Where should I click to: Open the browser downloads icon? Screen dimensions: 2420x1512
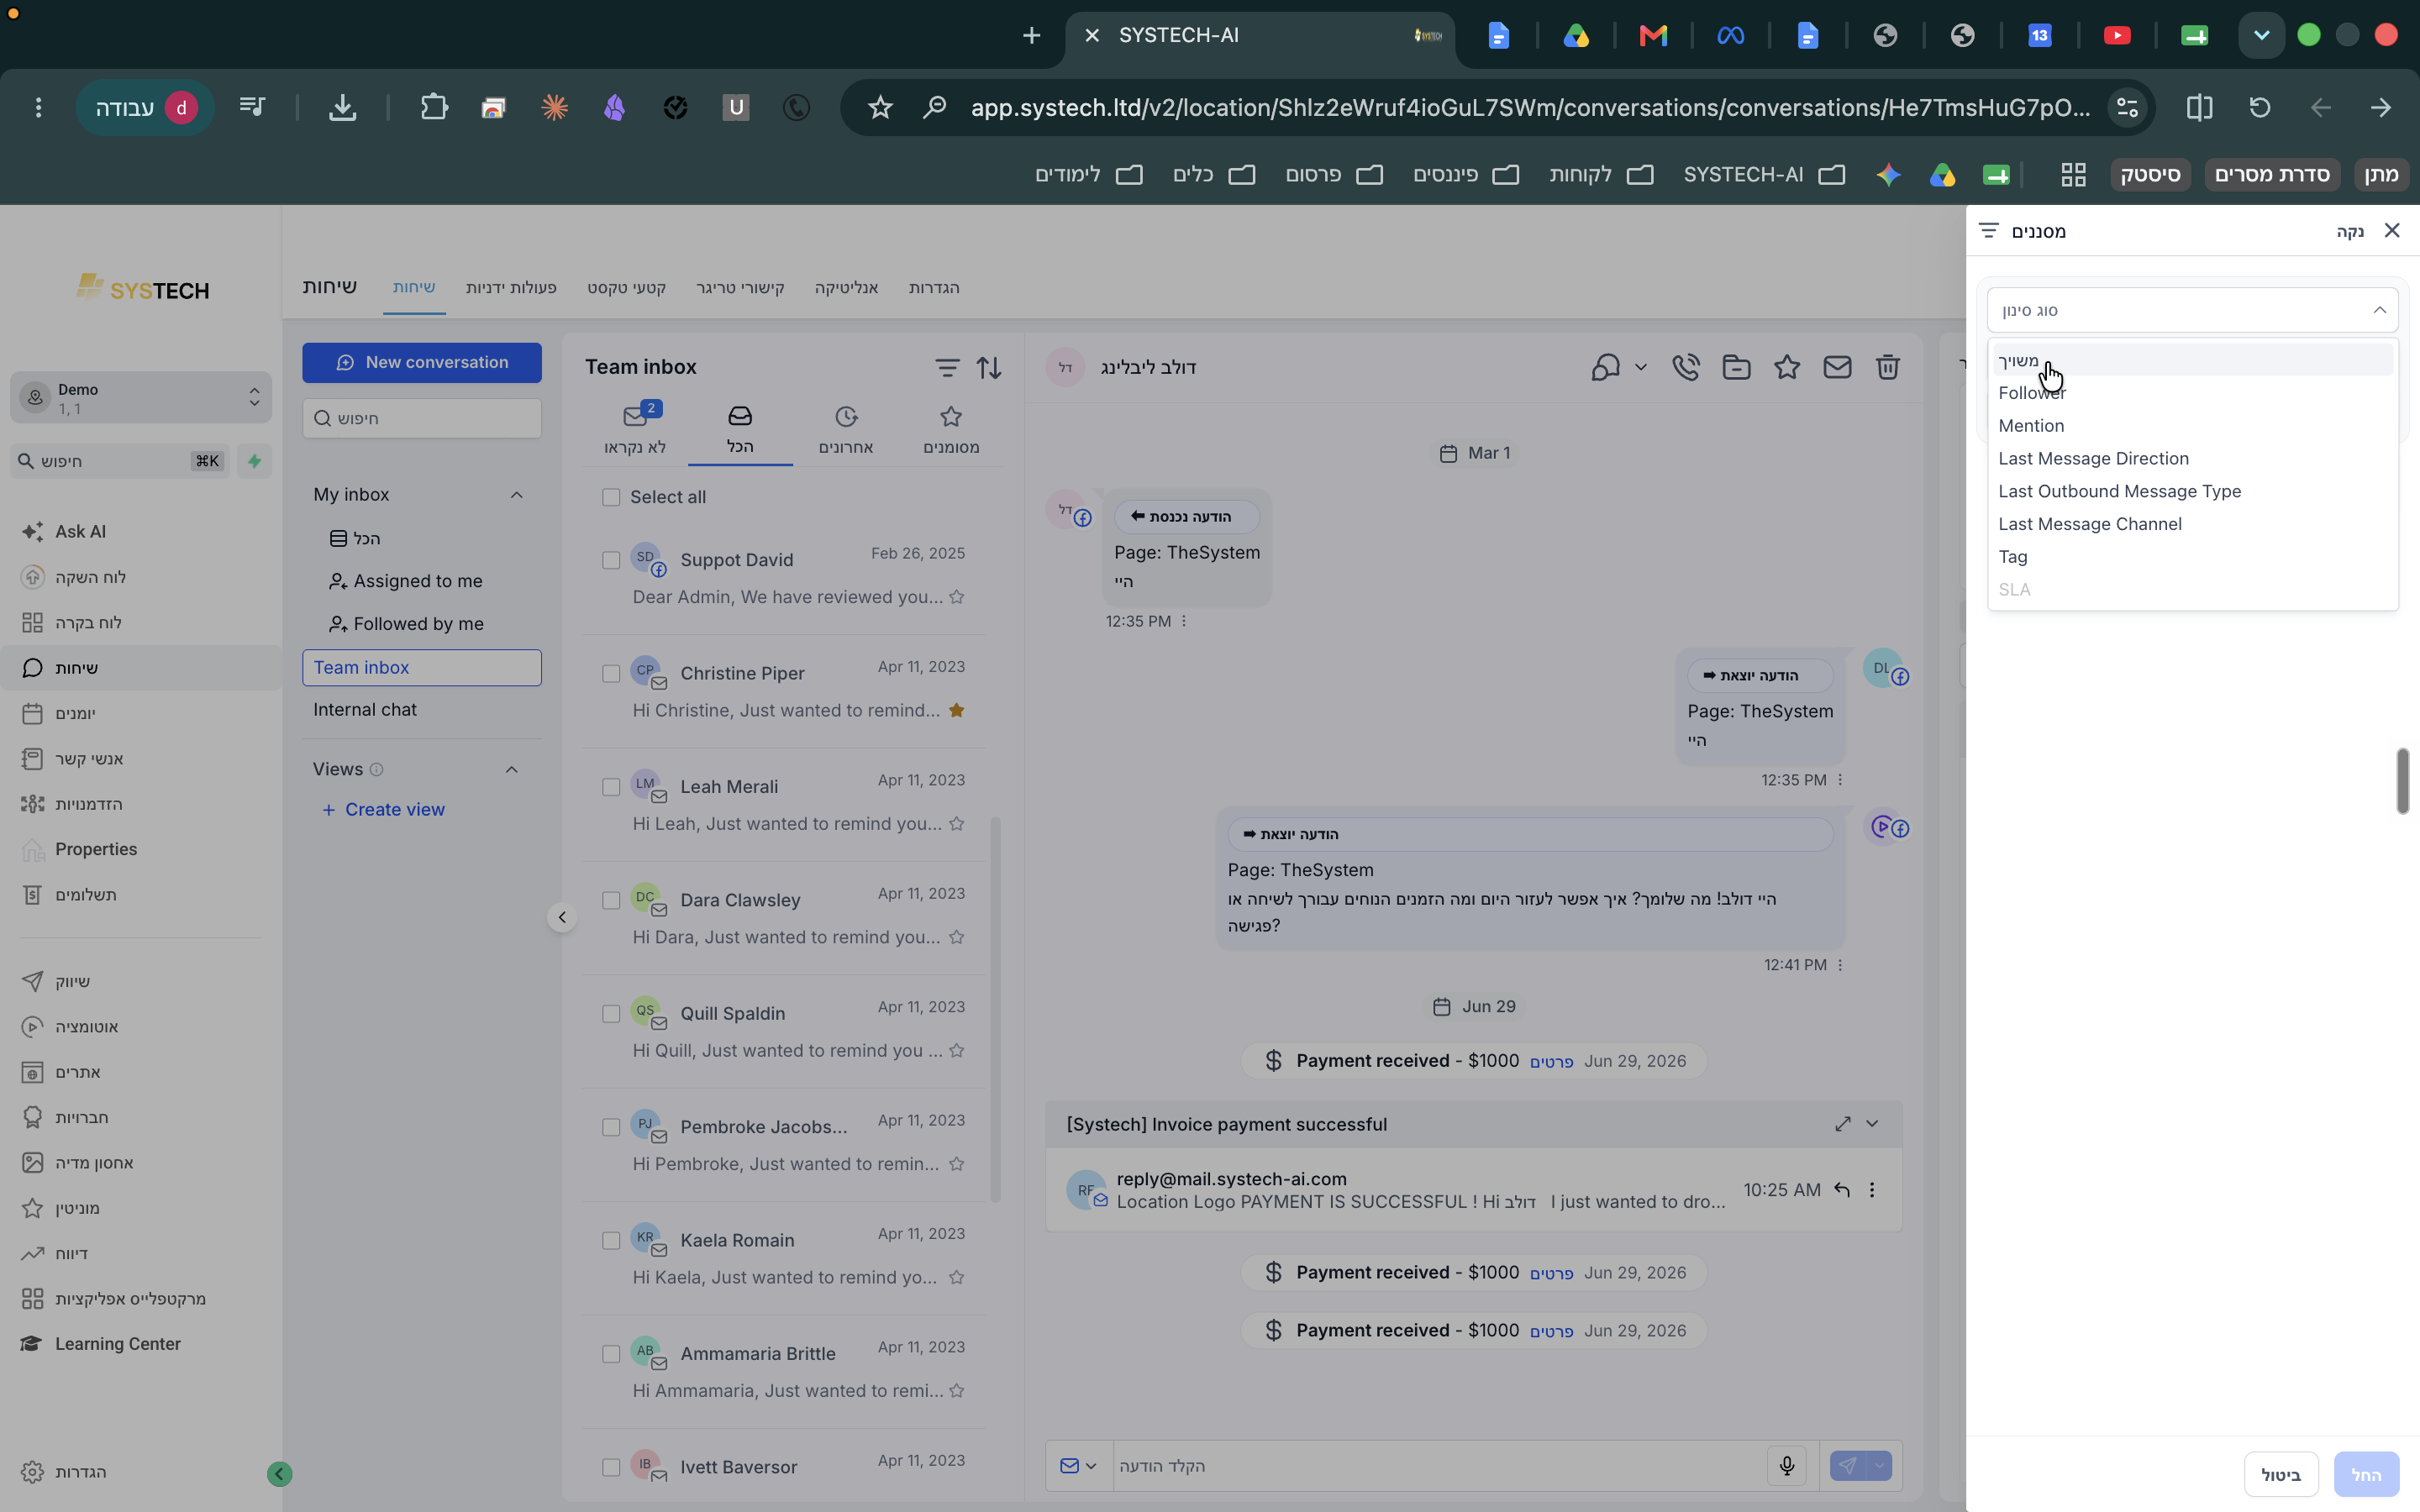coord(343,107)
